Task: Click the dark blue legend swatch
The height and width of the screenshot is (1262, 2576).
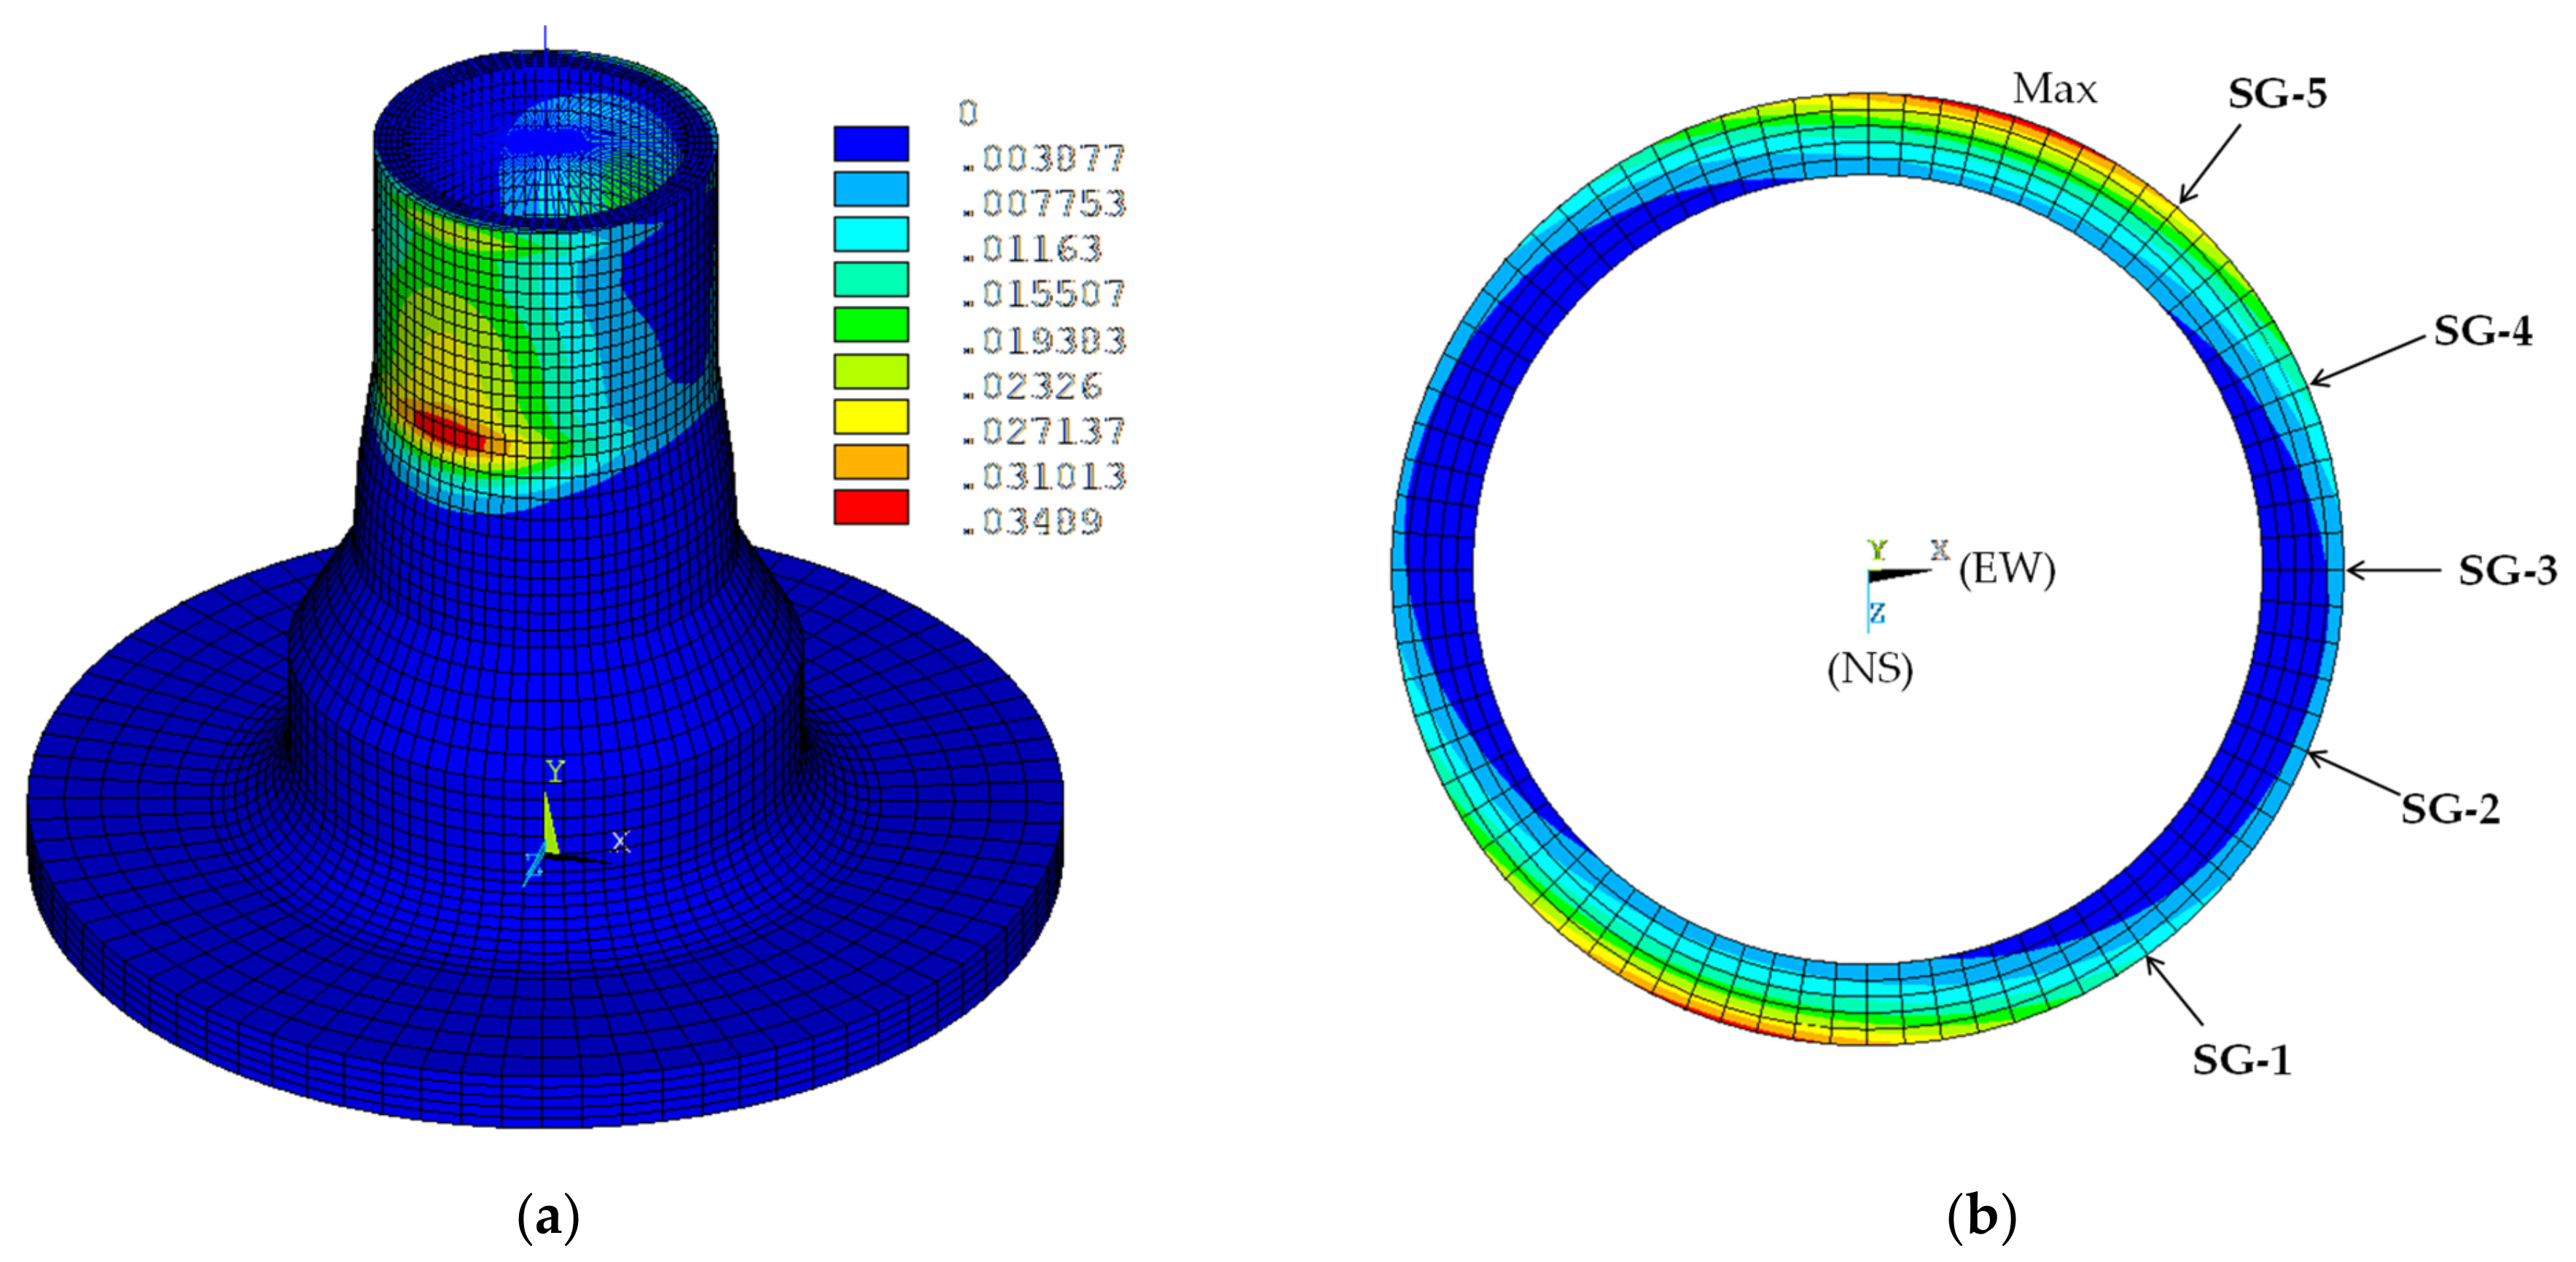Action: click(871, 143)
